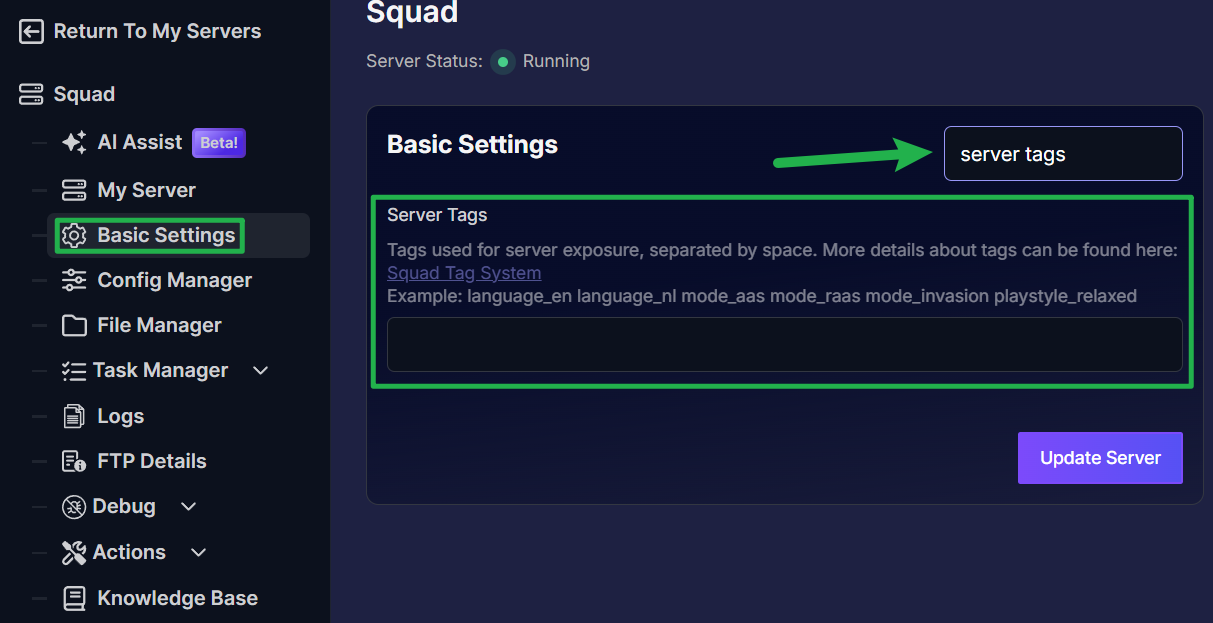Click the Basic Settings panel heading
The image size is (1213, 623).
[472, 144]
